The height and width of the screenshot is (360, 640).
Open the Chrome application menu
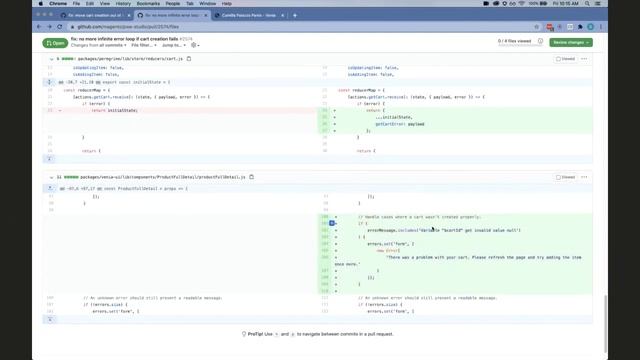(58, 4)
